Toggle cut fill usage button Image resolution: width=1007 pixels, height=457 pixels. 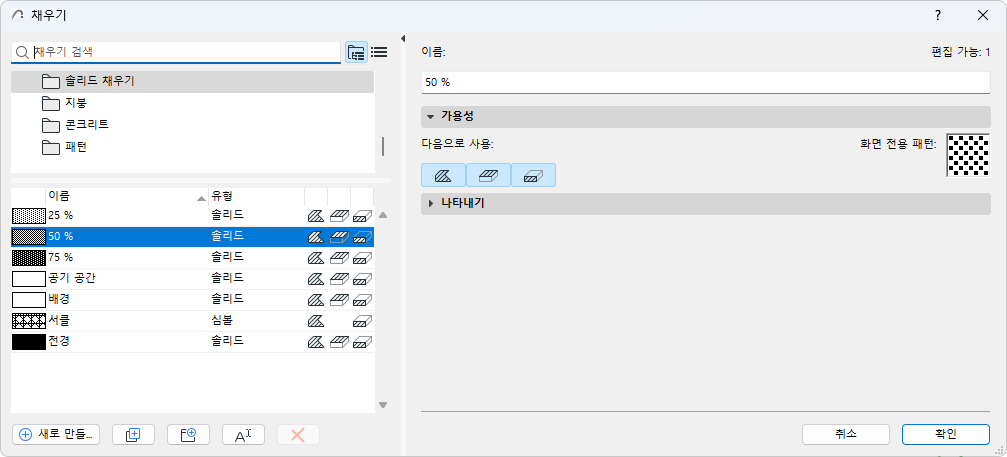pos(533,175)
